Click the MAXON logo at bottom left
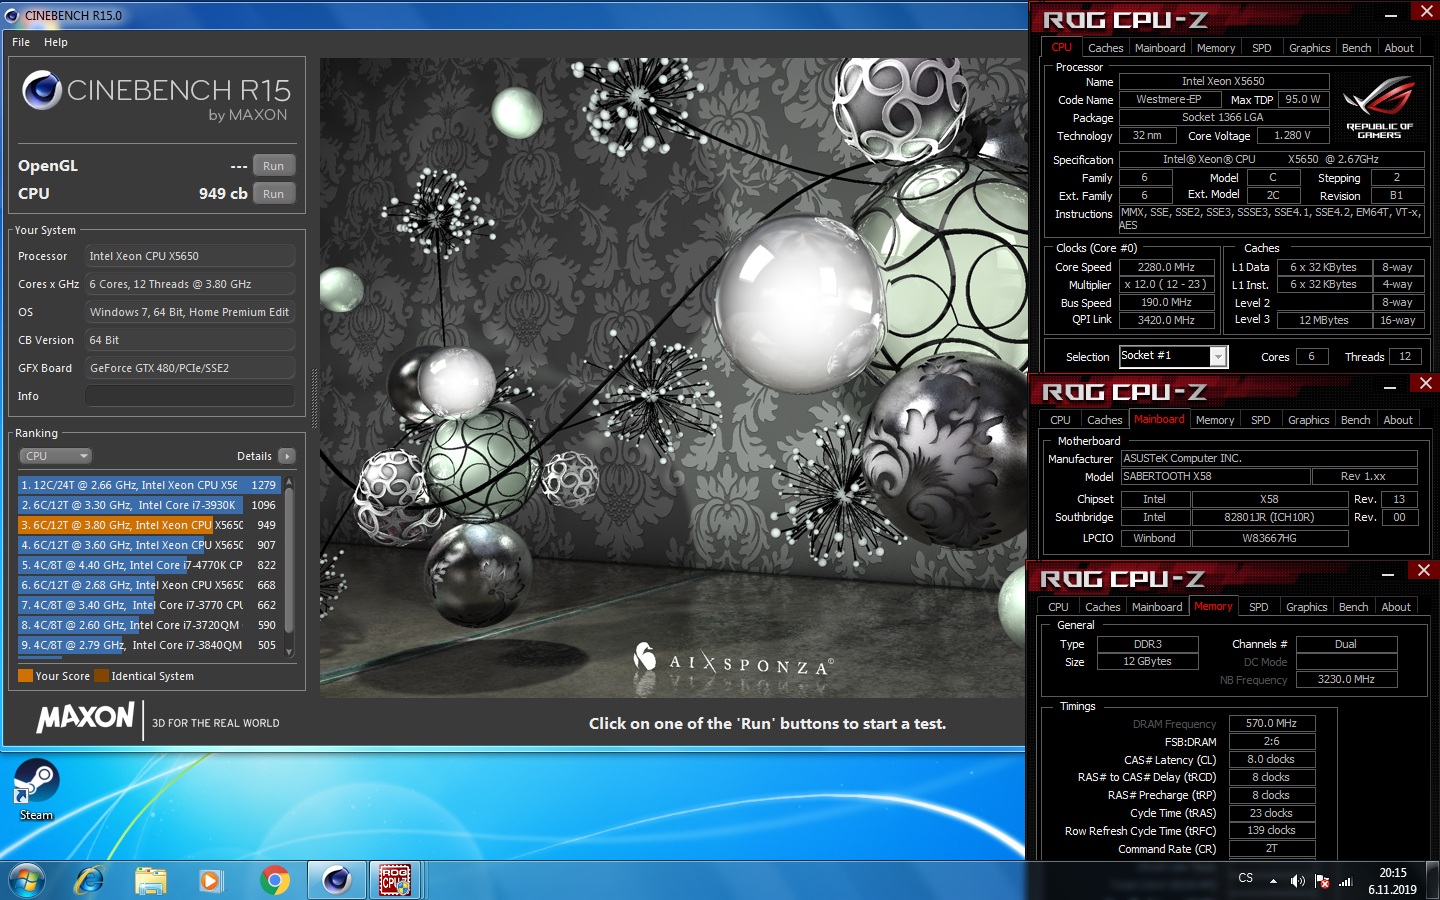This screenshot has height=900, width=1440. 85,718
